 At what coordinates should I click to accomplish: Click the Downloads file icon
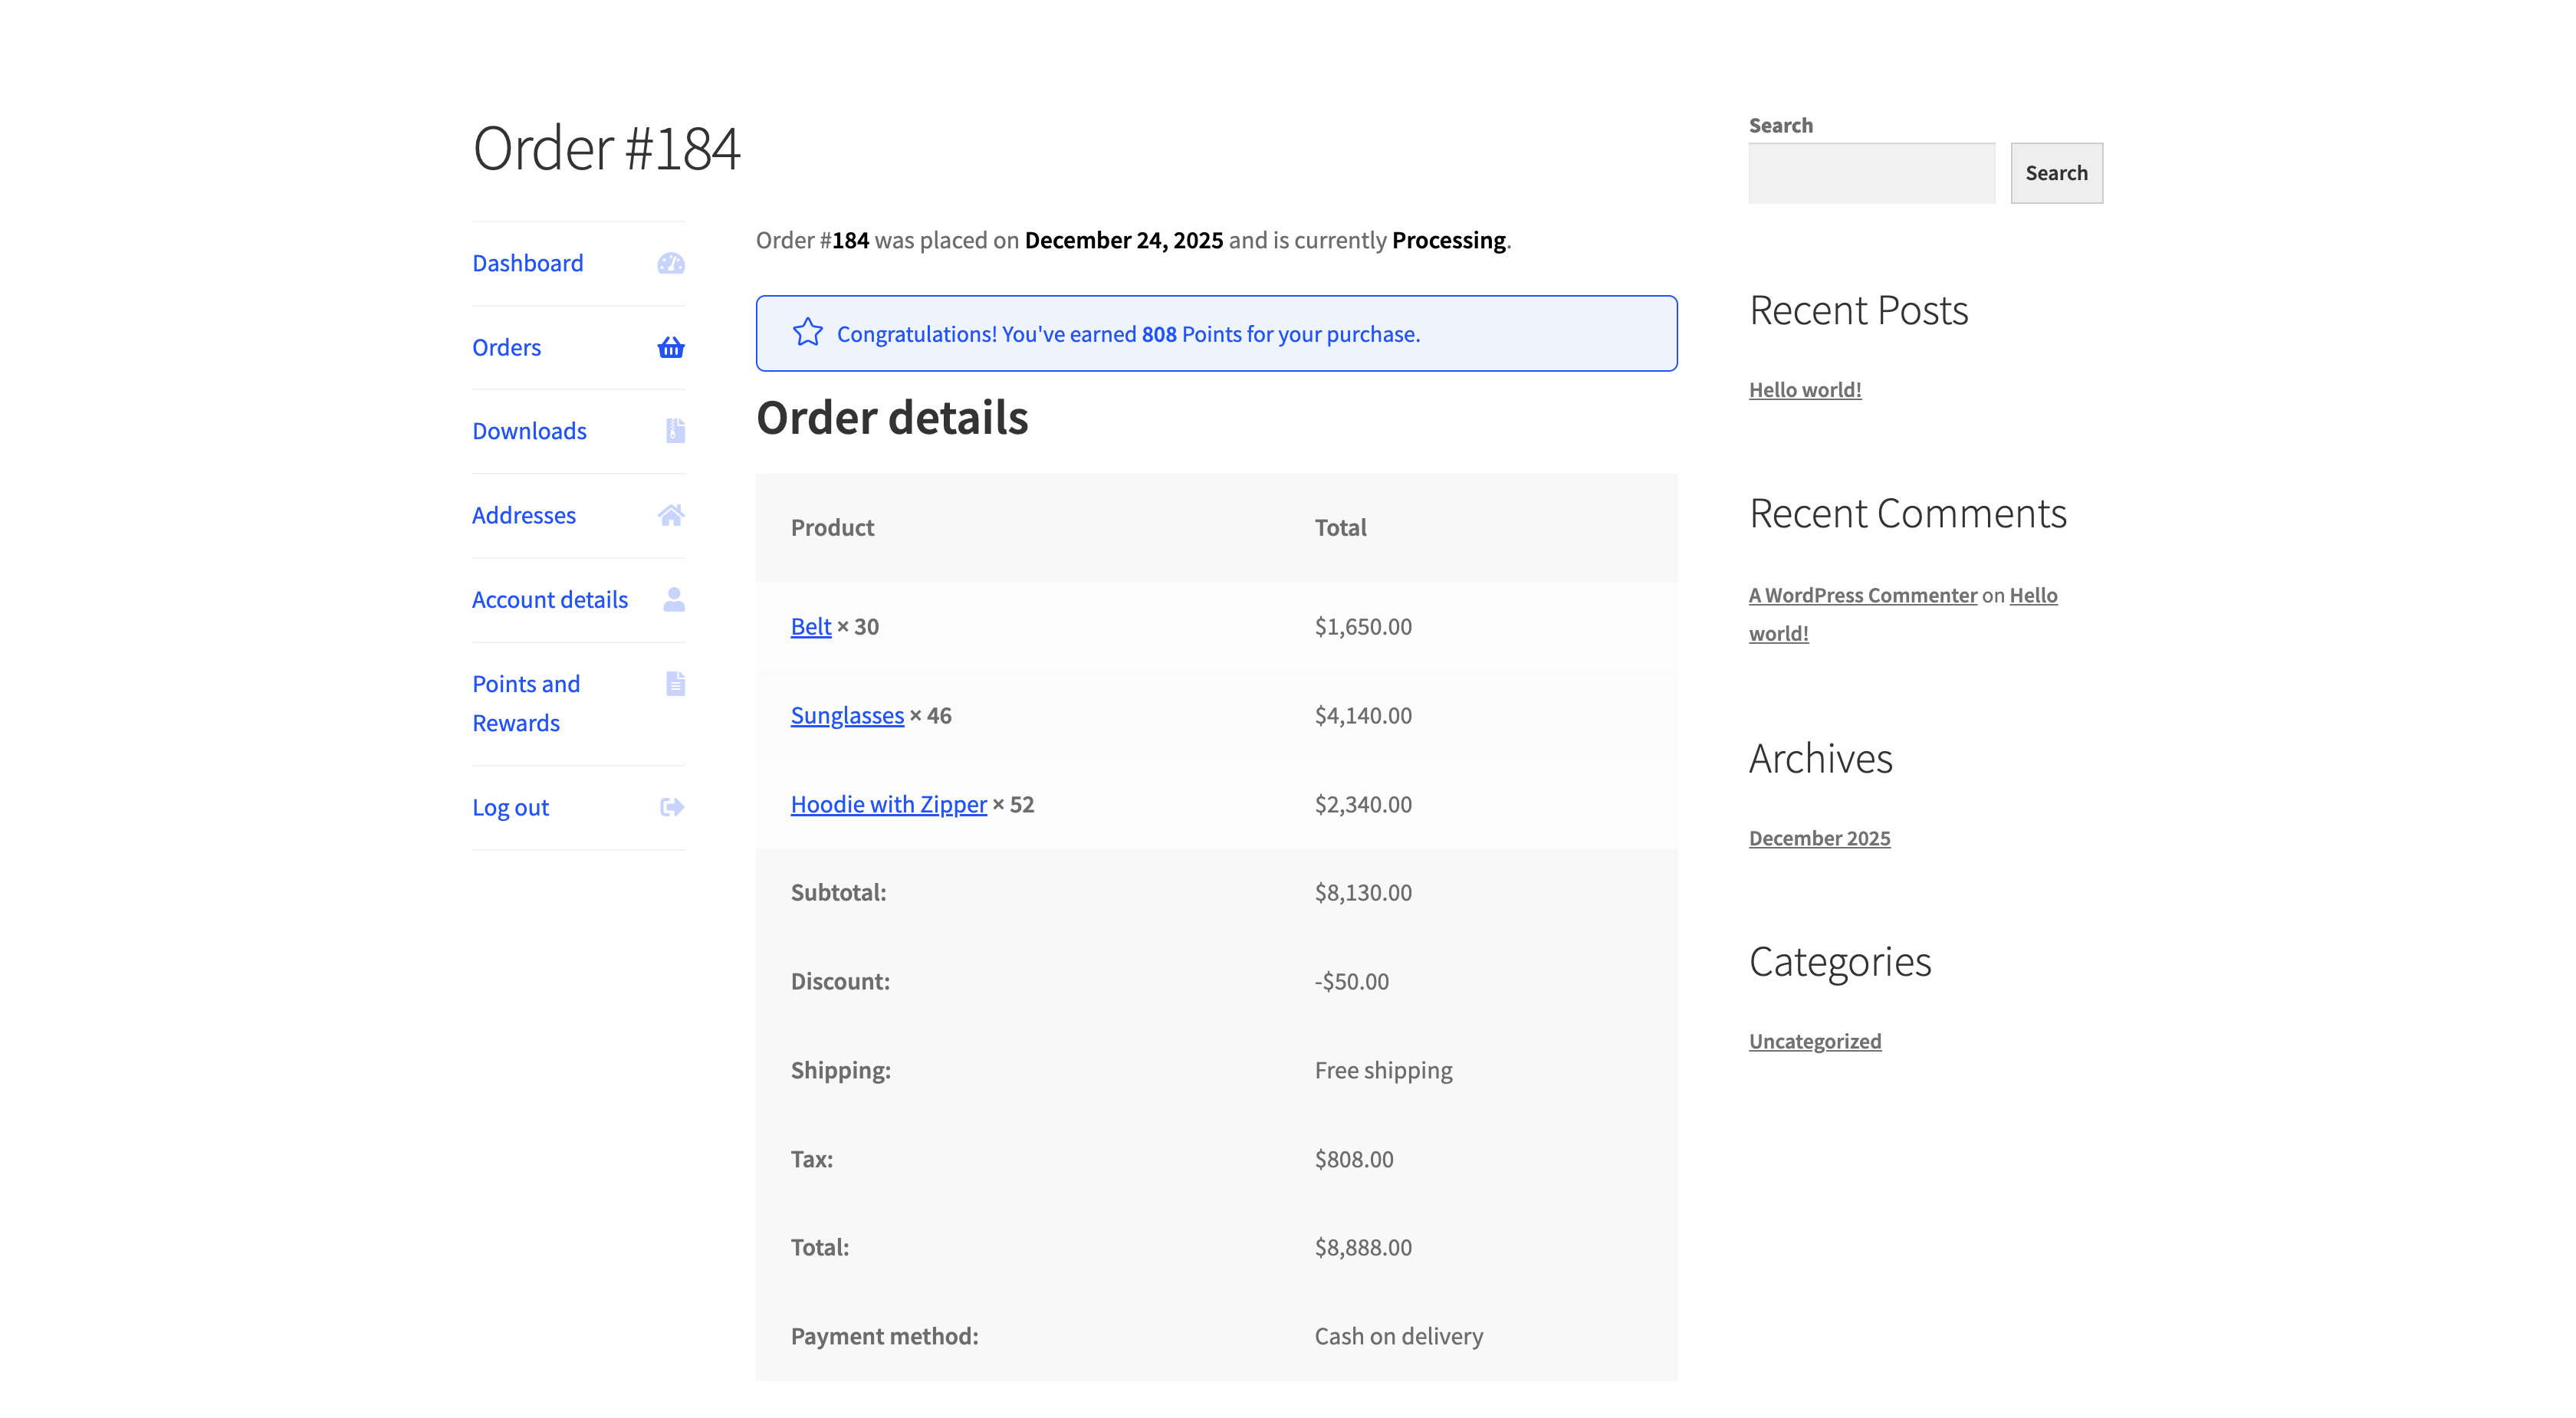[675, 431]
